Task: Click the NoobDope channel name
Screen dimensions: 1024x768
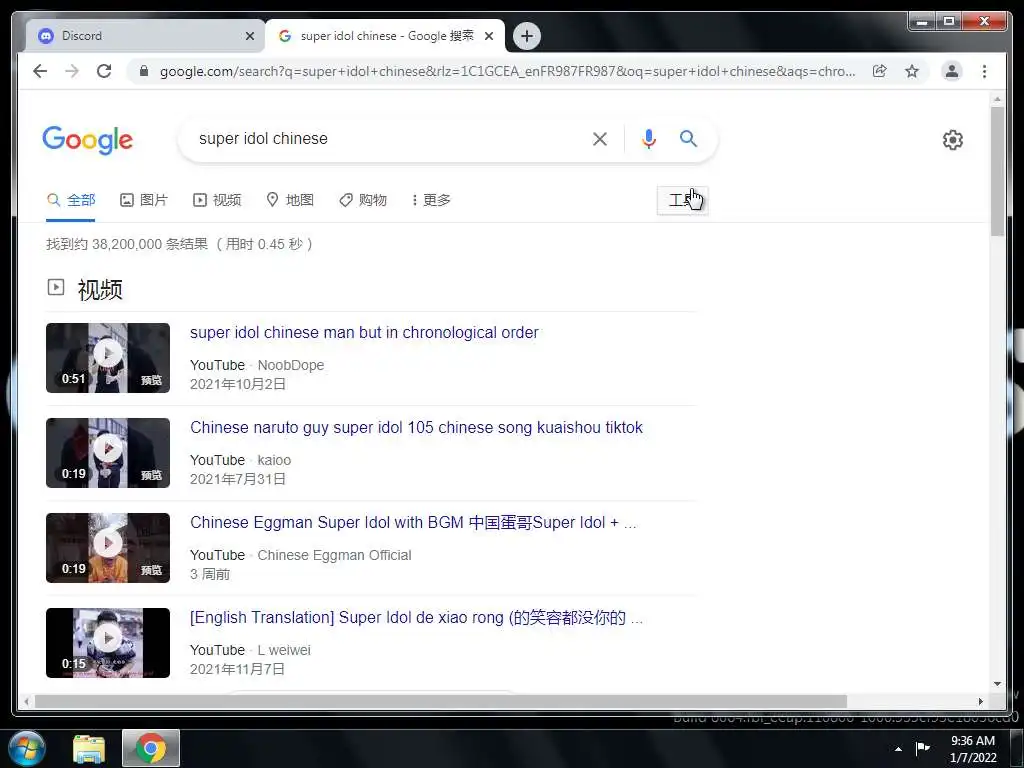Action: [x=291, y=365]
